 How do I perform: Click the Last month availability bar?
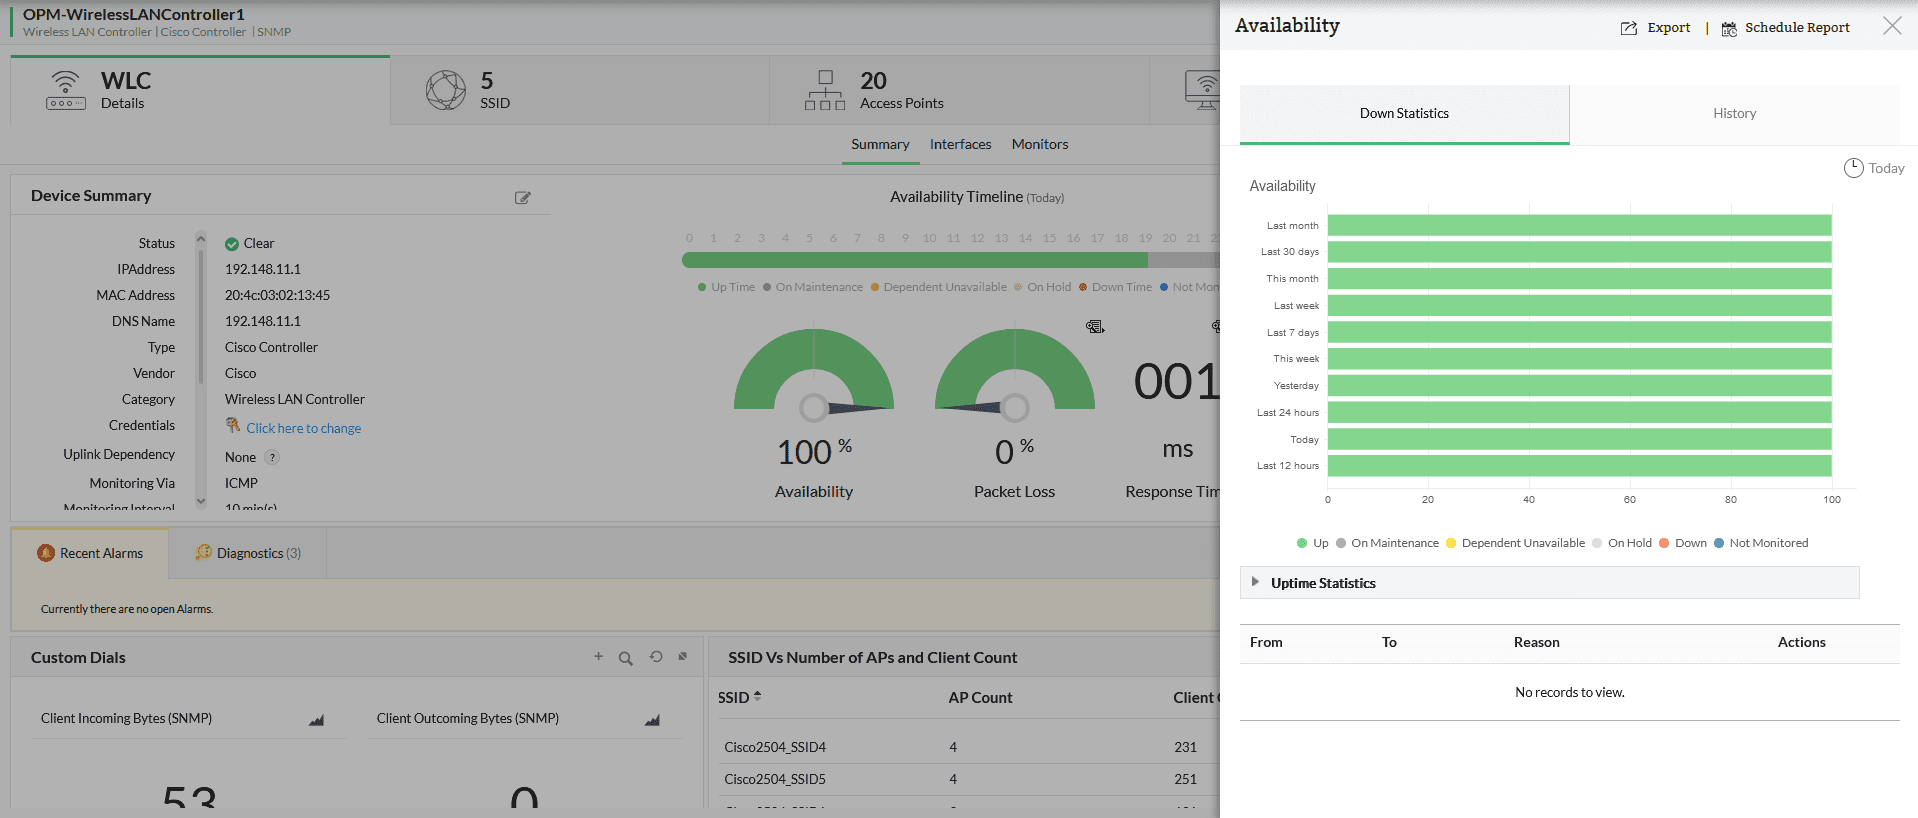(x=1579, y=226)
